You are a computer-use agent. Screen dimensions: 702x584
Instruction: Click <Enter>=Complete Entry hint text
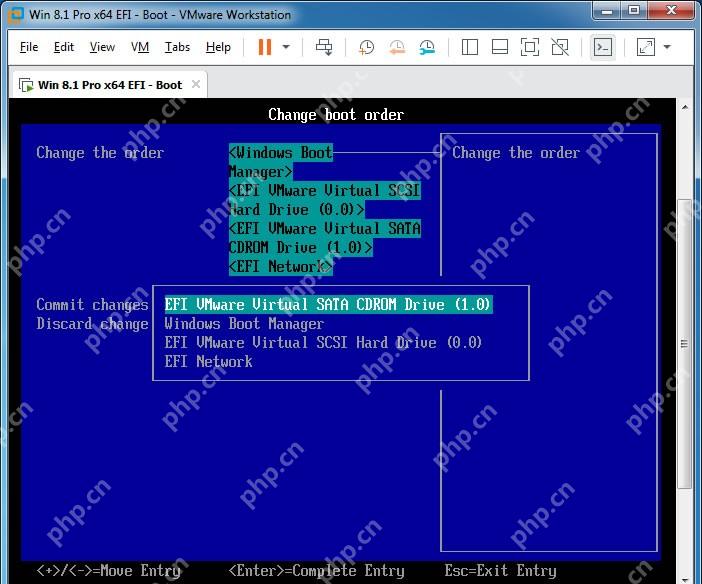point(316,571)
